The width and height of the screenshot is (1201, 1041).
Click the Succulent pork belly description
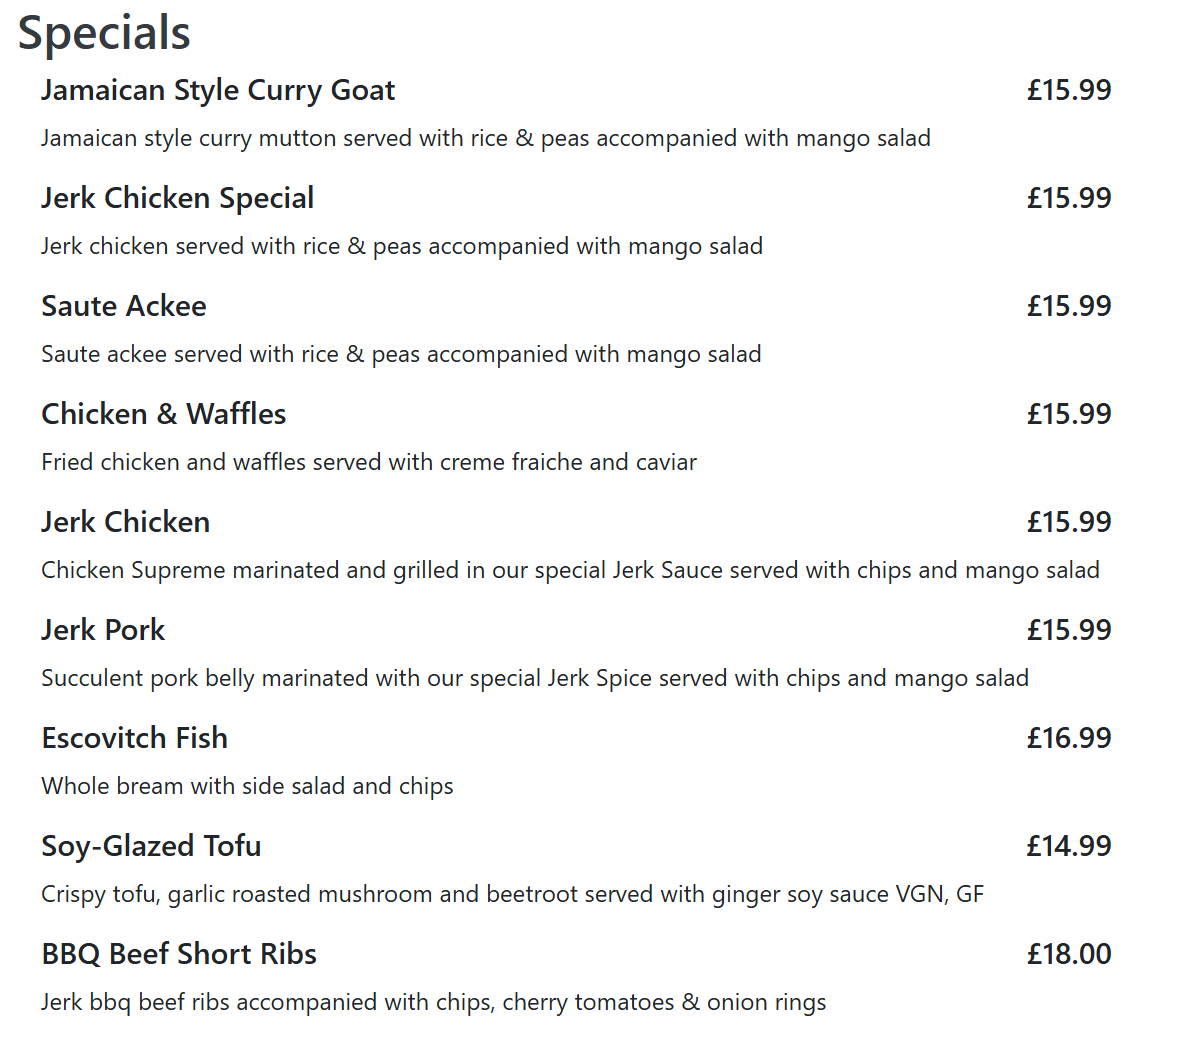pyautogui.click(x=535, y=678)
